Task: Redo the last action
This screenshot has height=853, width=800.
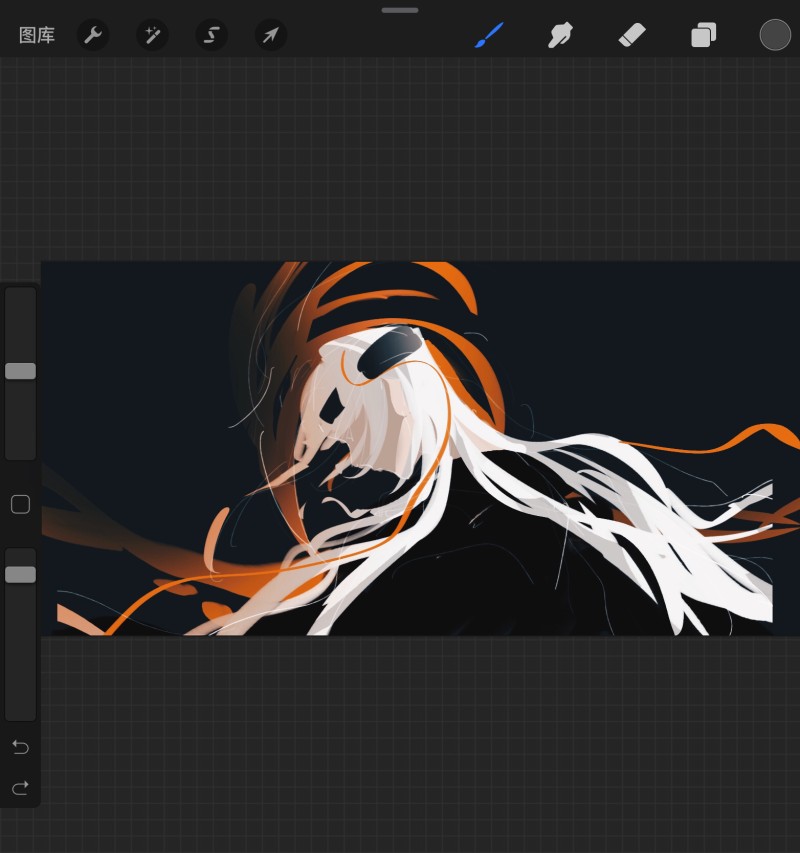Action: [21, 788]
